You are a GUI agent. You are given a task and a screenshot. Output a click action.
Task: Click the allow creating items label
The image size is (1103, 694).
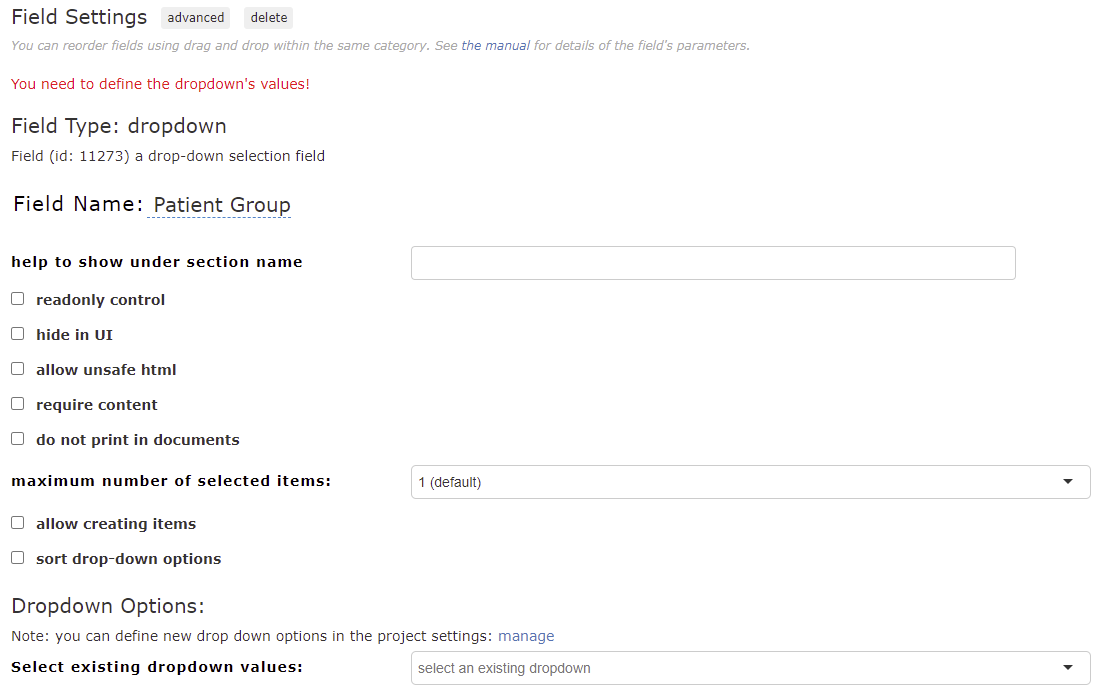116,524
